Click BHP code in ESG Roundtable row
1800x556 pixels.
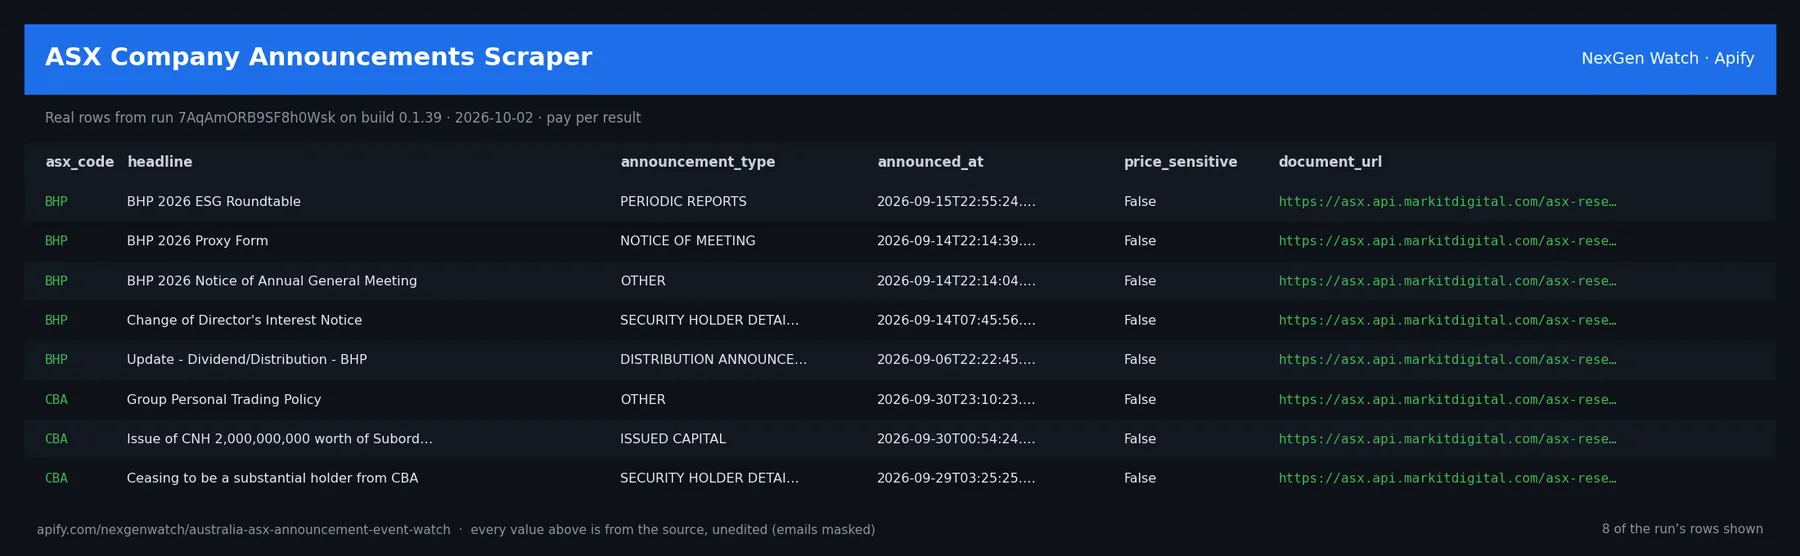pyautogui.click(x=56, y=202)
